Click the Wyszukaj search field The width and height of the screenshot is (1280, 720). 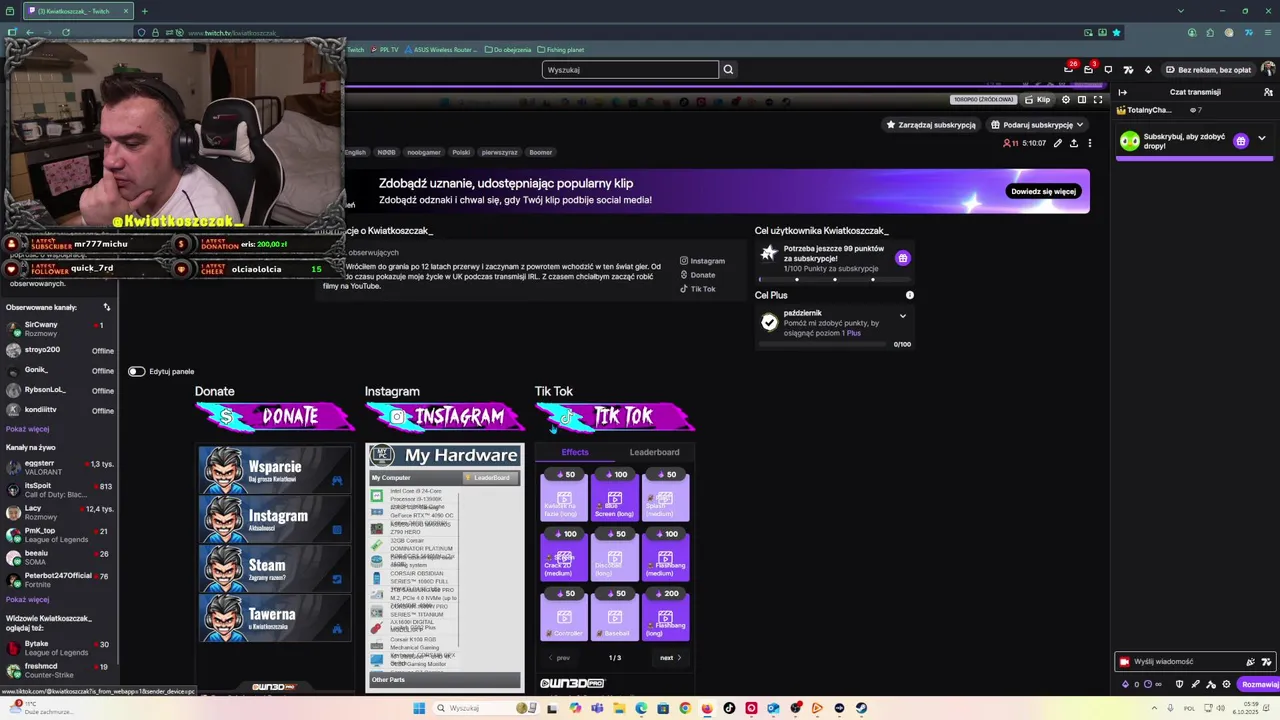(x=630, y=70)
